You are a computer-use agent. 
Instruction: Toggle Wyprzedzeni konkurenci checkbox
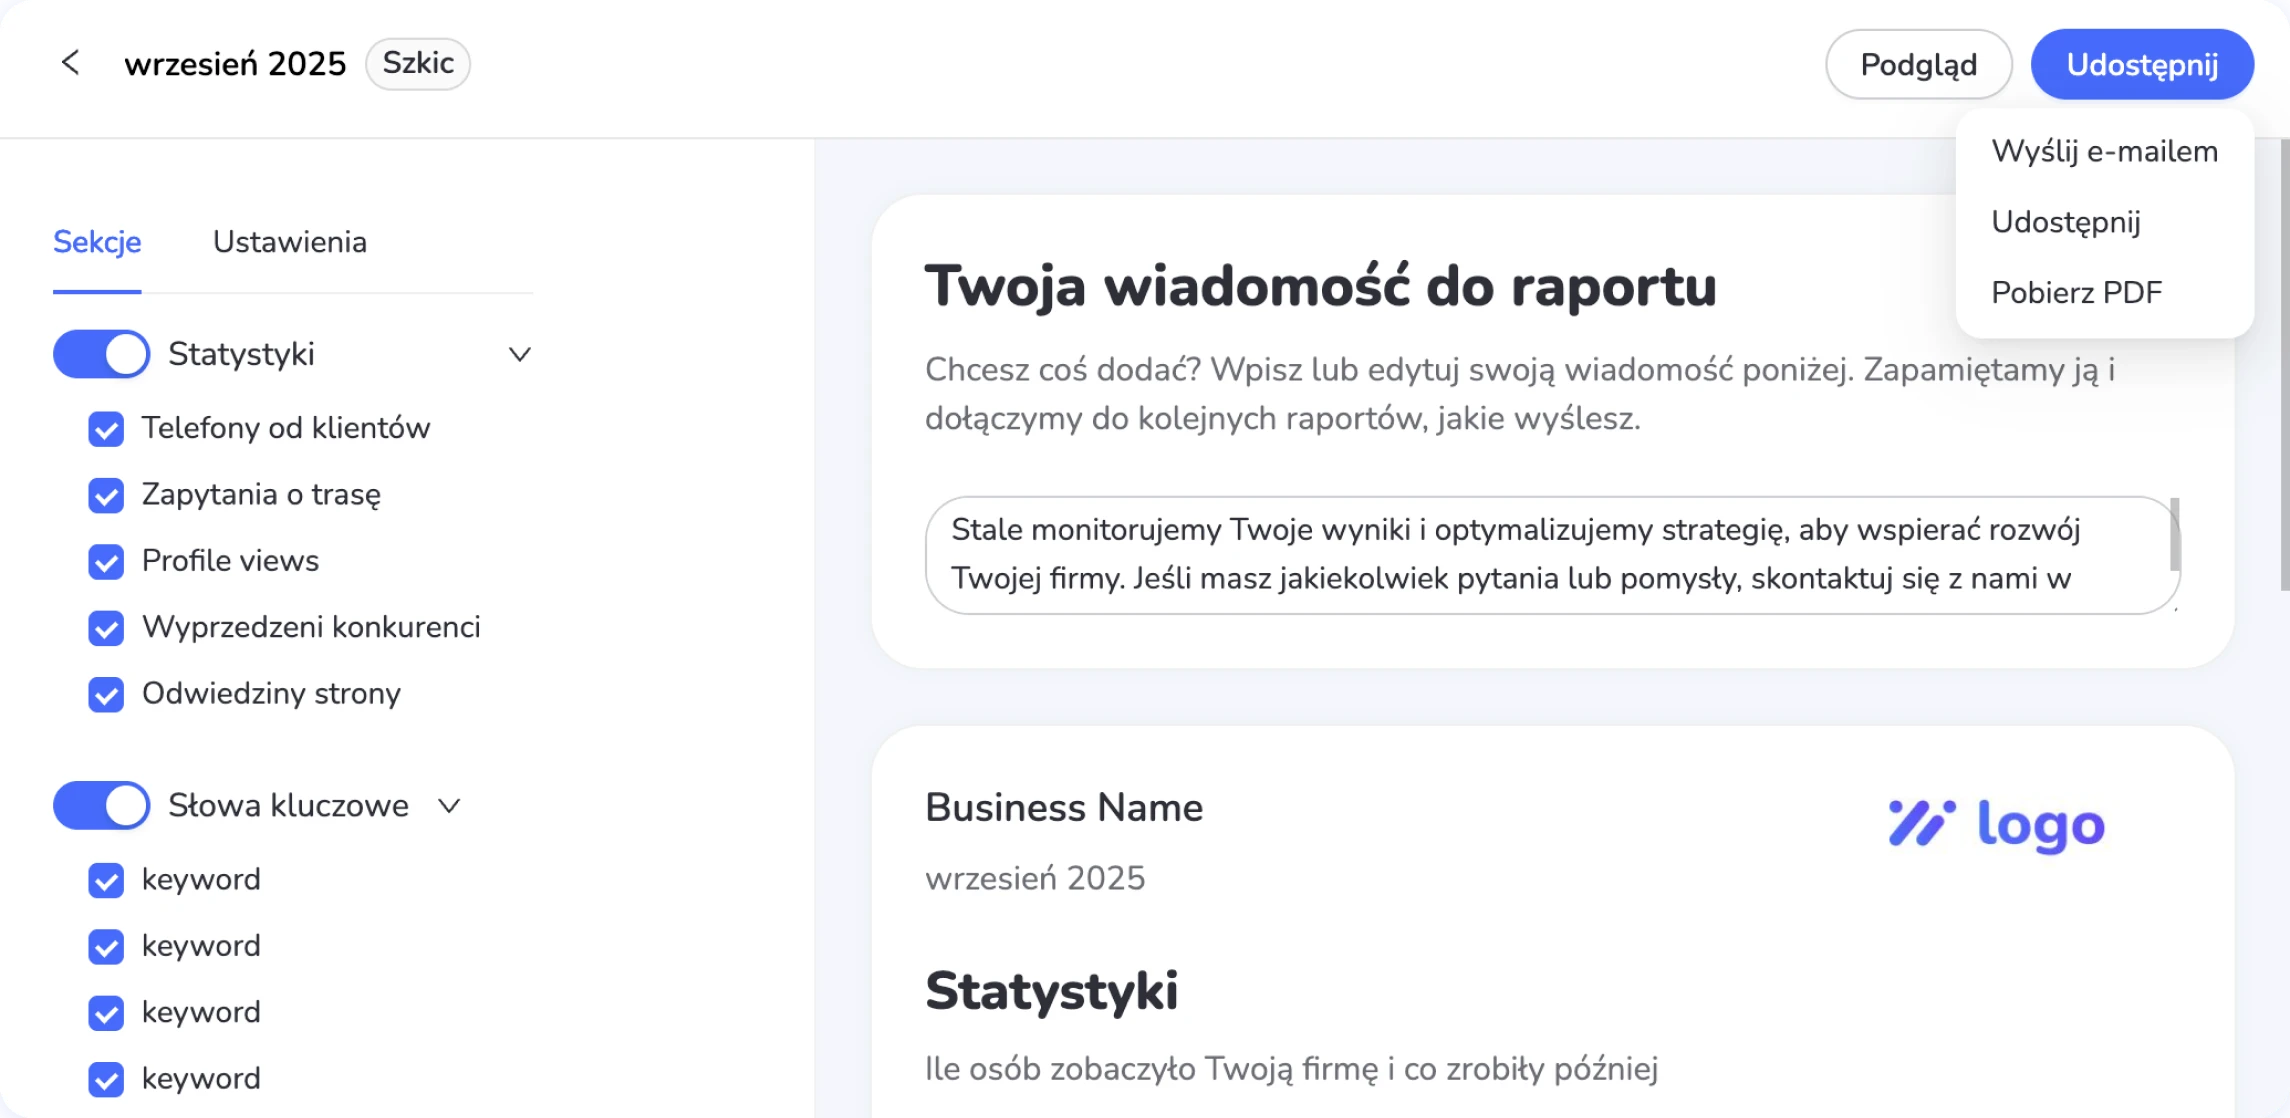tap(106, 628)
